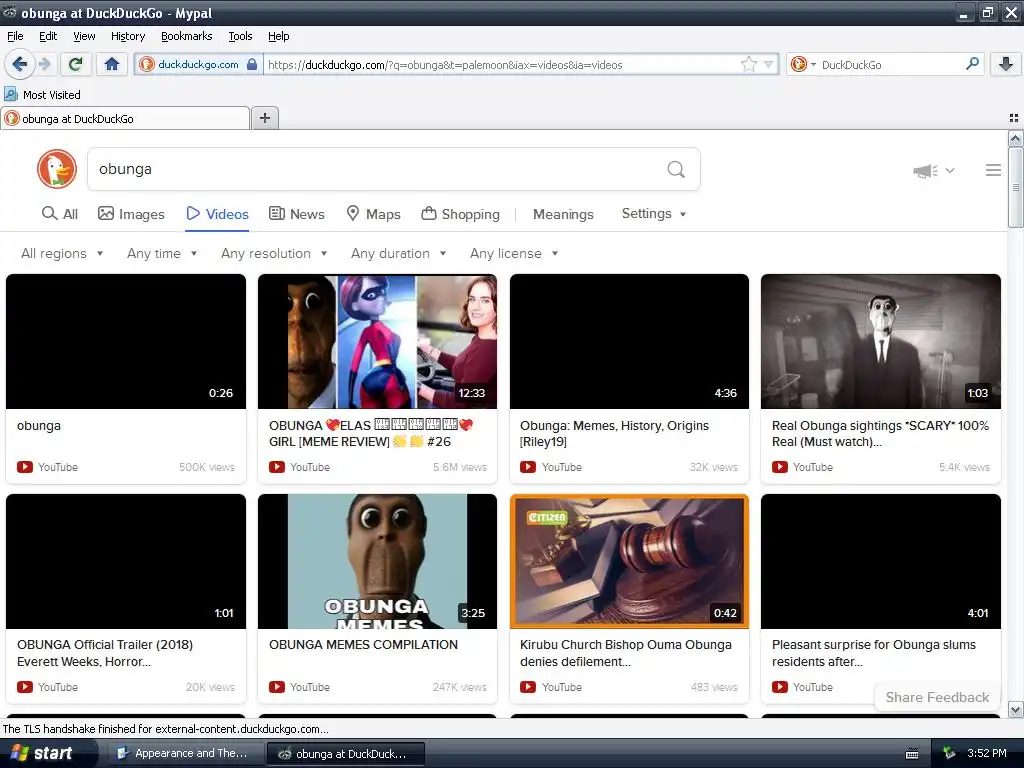The image size is (1024, 768).
Task: Switch to the Shopping tab
Action: 460,214
